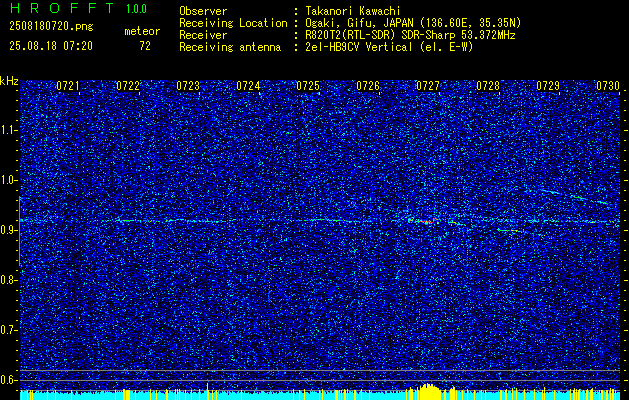The width and height of the screenshot is (629, 400).
Task: Click time marker 0730
Action: click(x=608, y=86)
